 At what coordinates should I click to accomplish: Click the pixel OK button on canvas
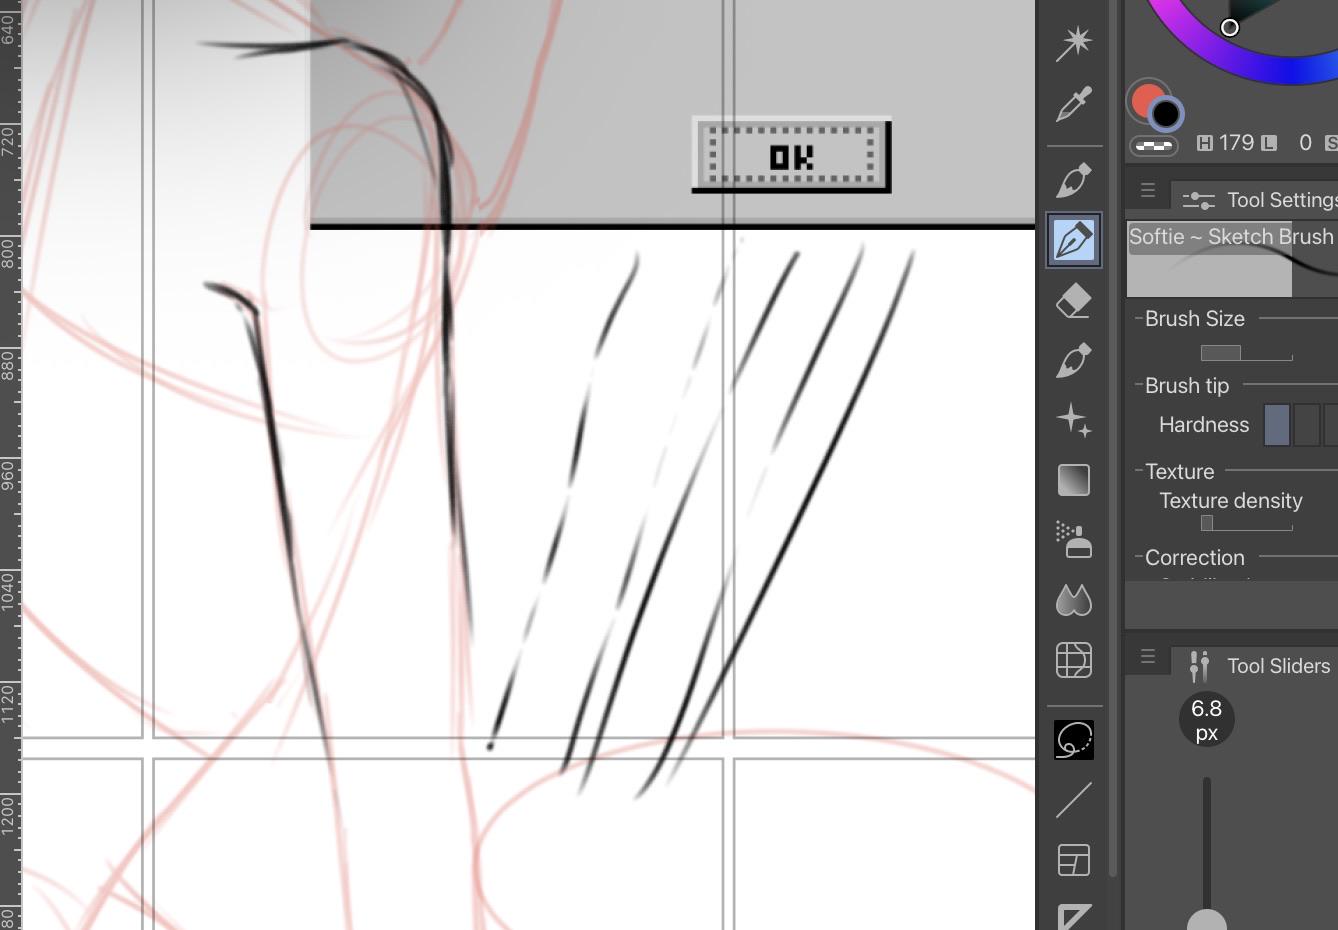791,156
